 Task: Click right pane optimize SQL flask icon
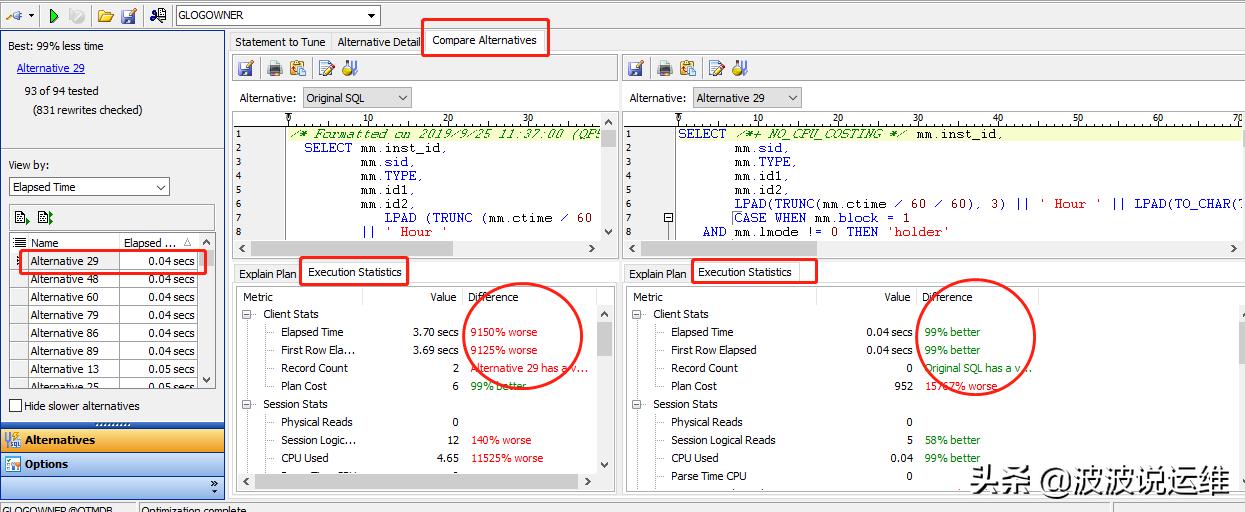[740, 68]
